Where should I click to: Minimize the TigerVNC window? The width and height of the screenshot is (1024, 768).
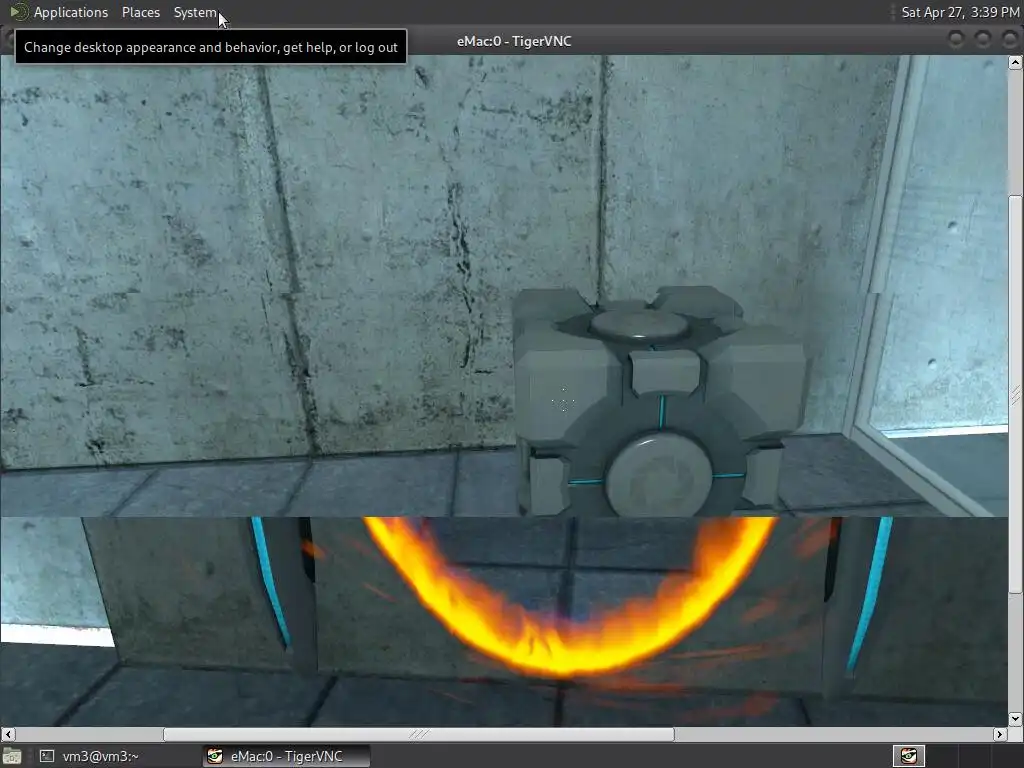[x=955, y=40]
